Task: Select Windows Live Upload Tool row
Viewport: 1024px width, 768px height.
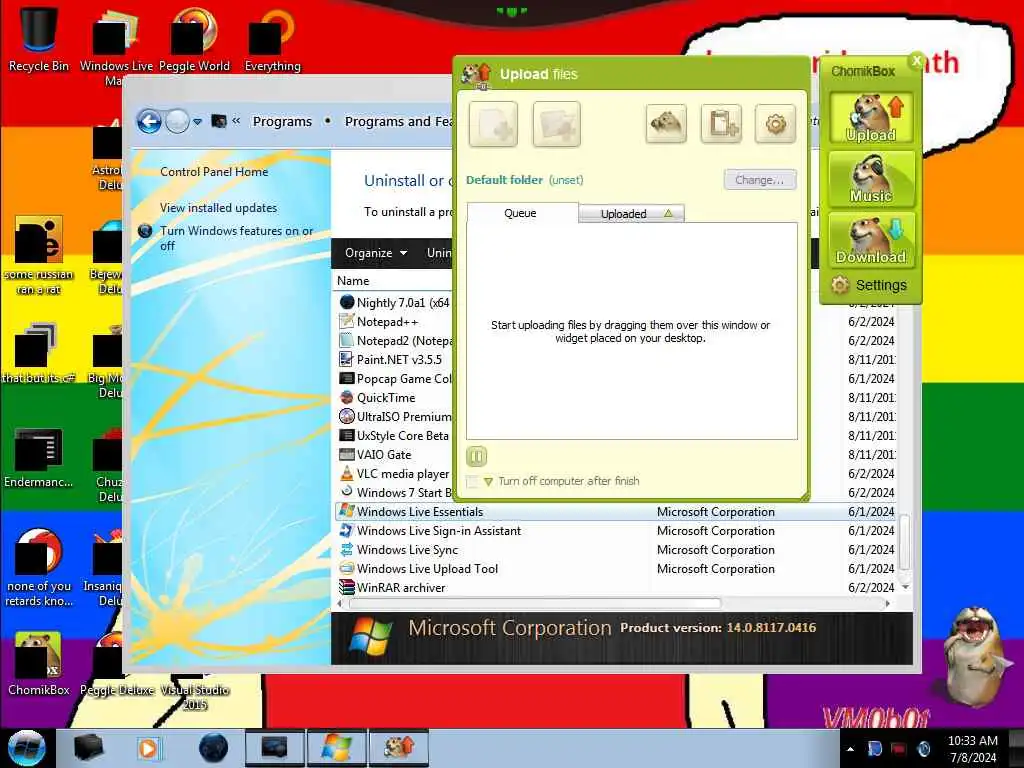Action: click(x=616, y=568)
